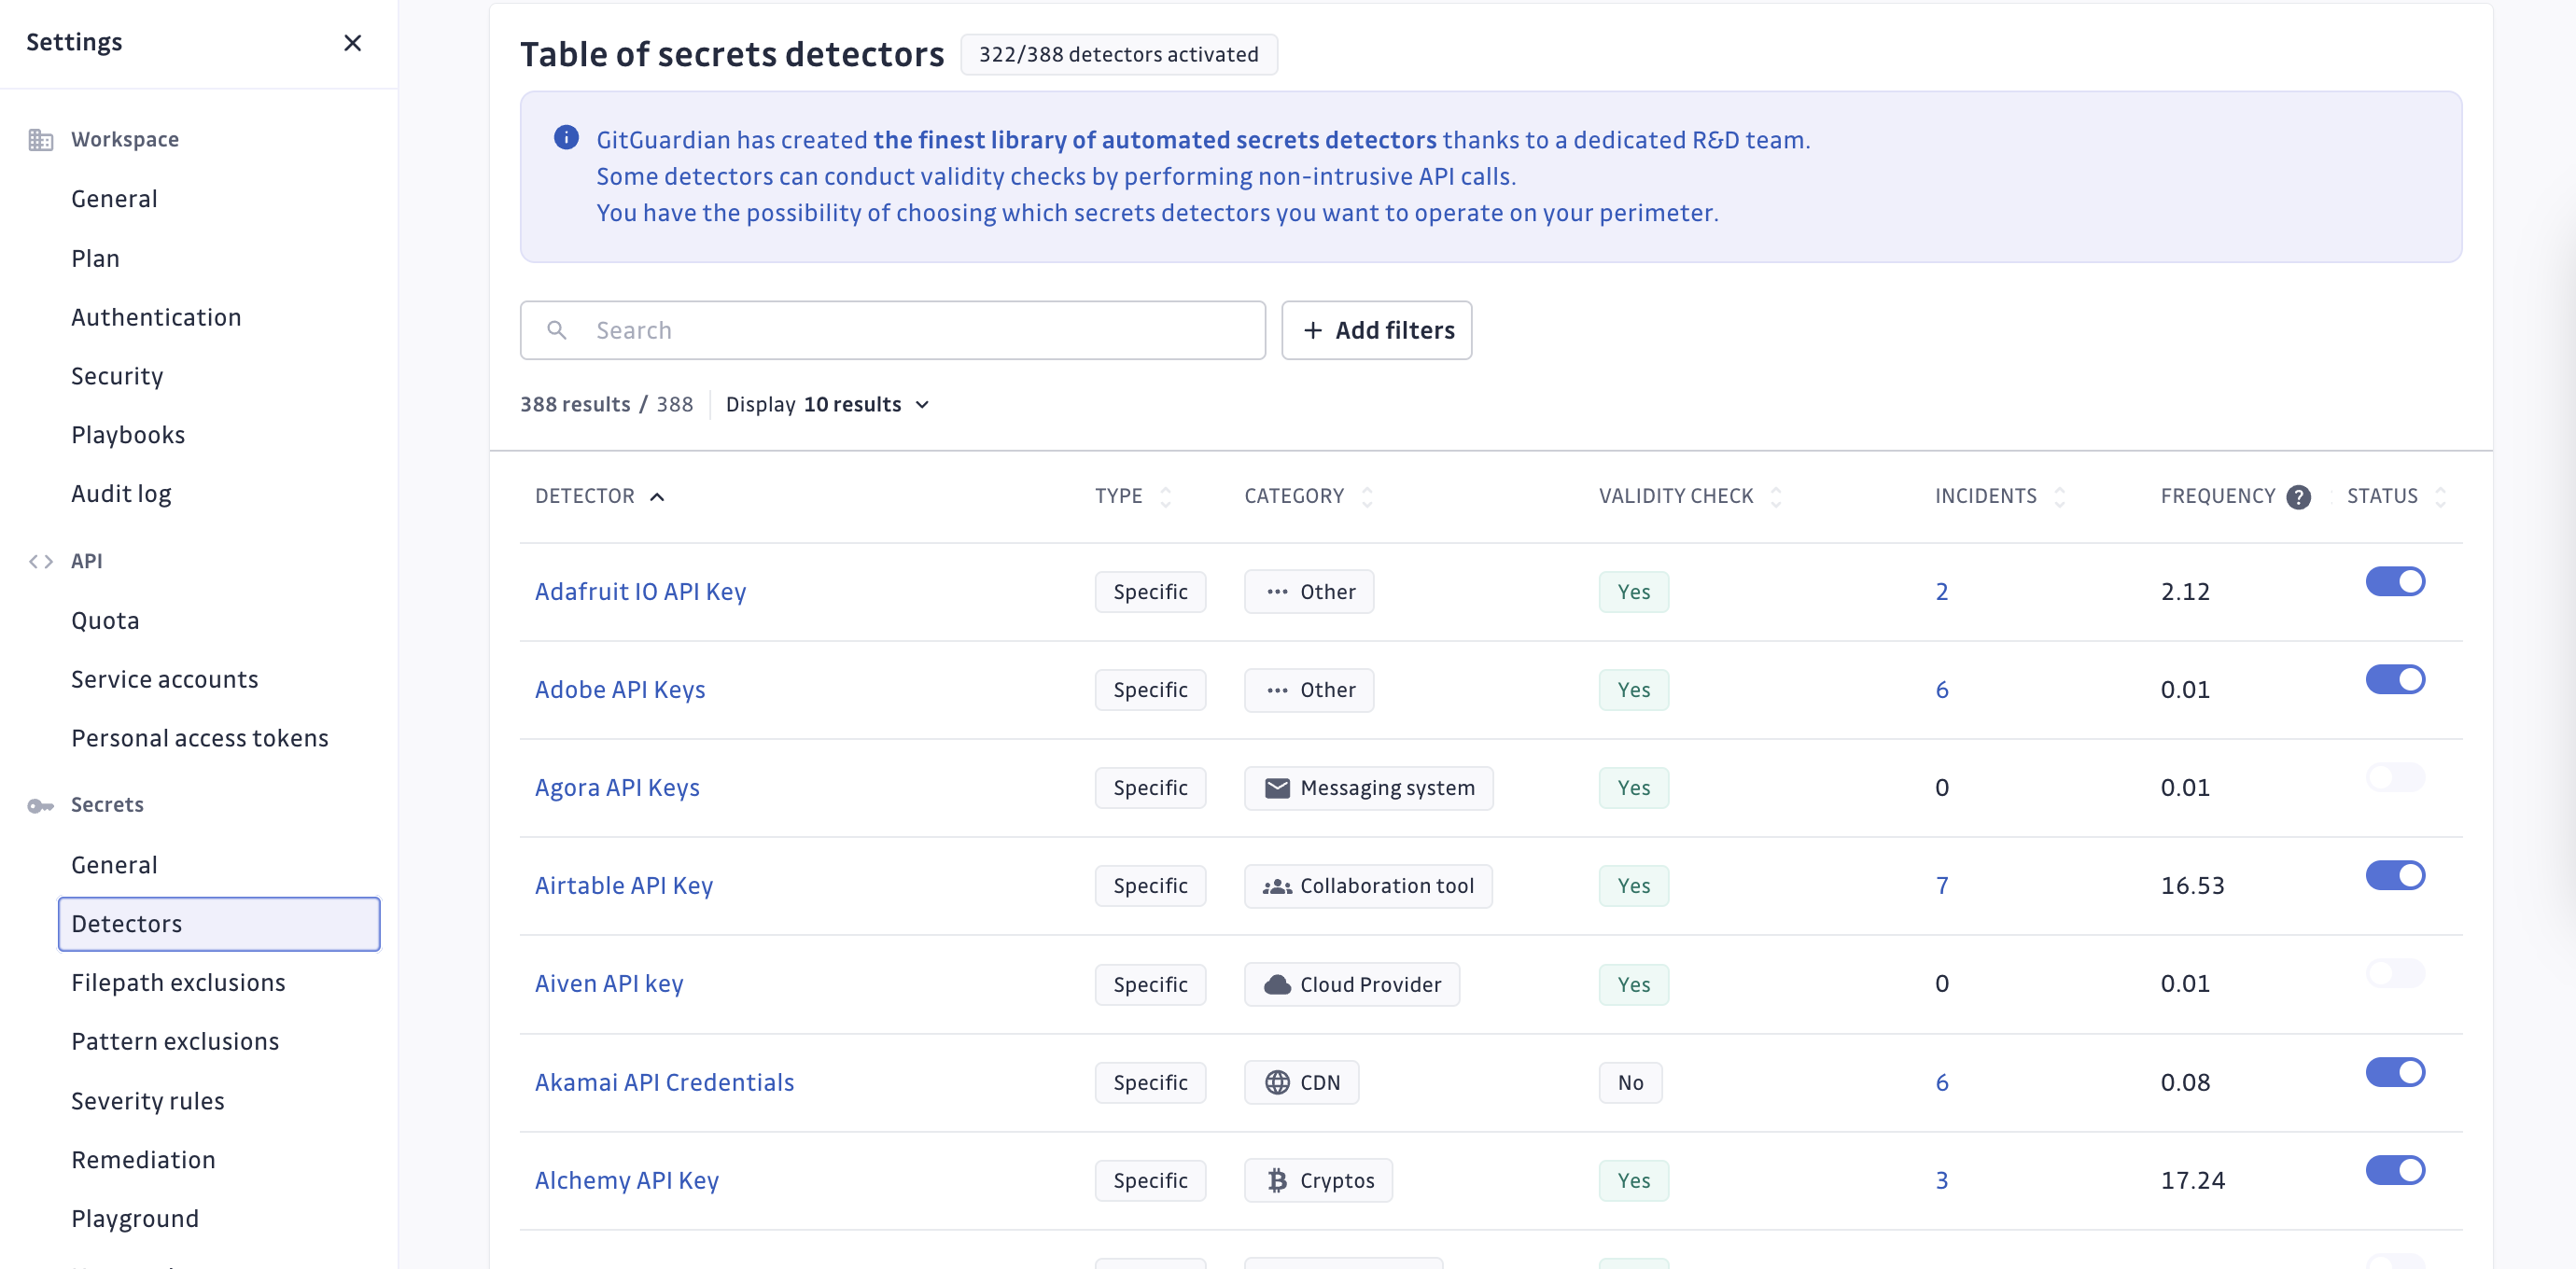Select Detectors in the sidebar
The image size is (2576, 1269).
point(219,924)
